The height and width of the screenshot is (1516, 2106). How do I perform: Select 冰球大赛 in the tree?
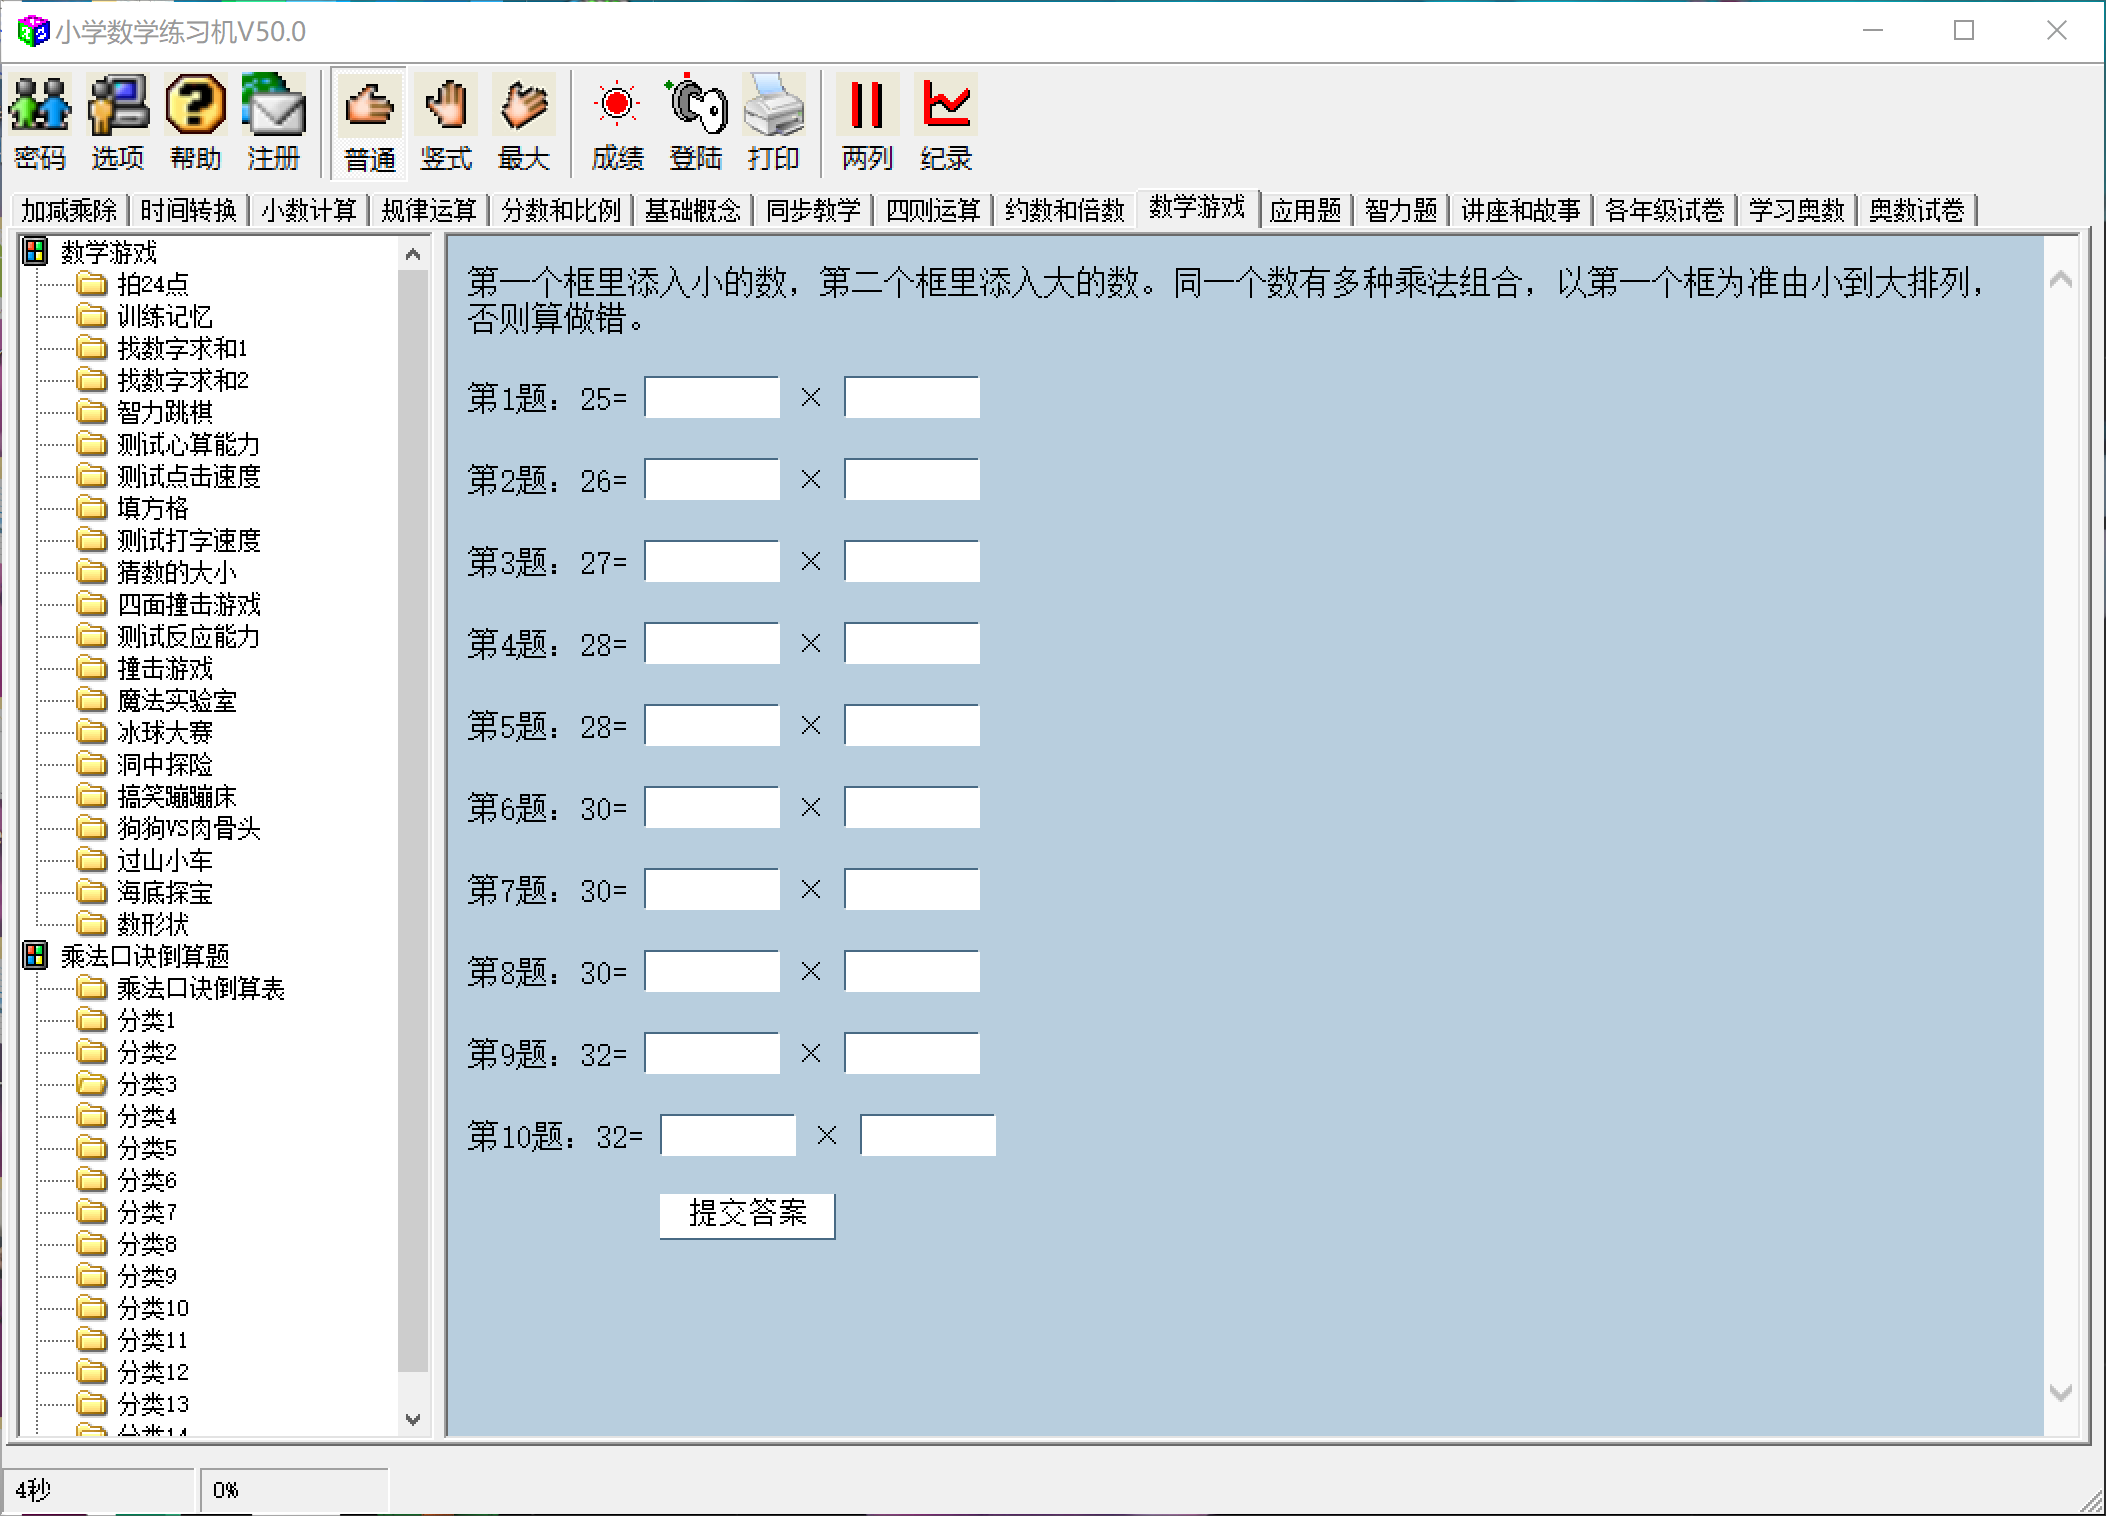[x=165, y=733]
